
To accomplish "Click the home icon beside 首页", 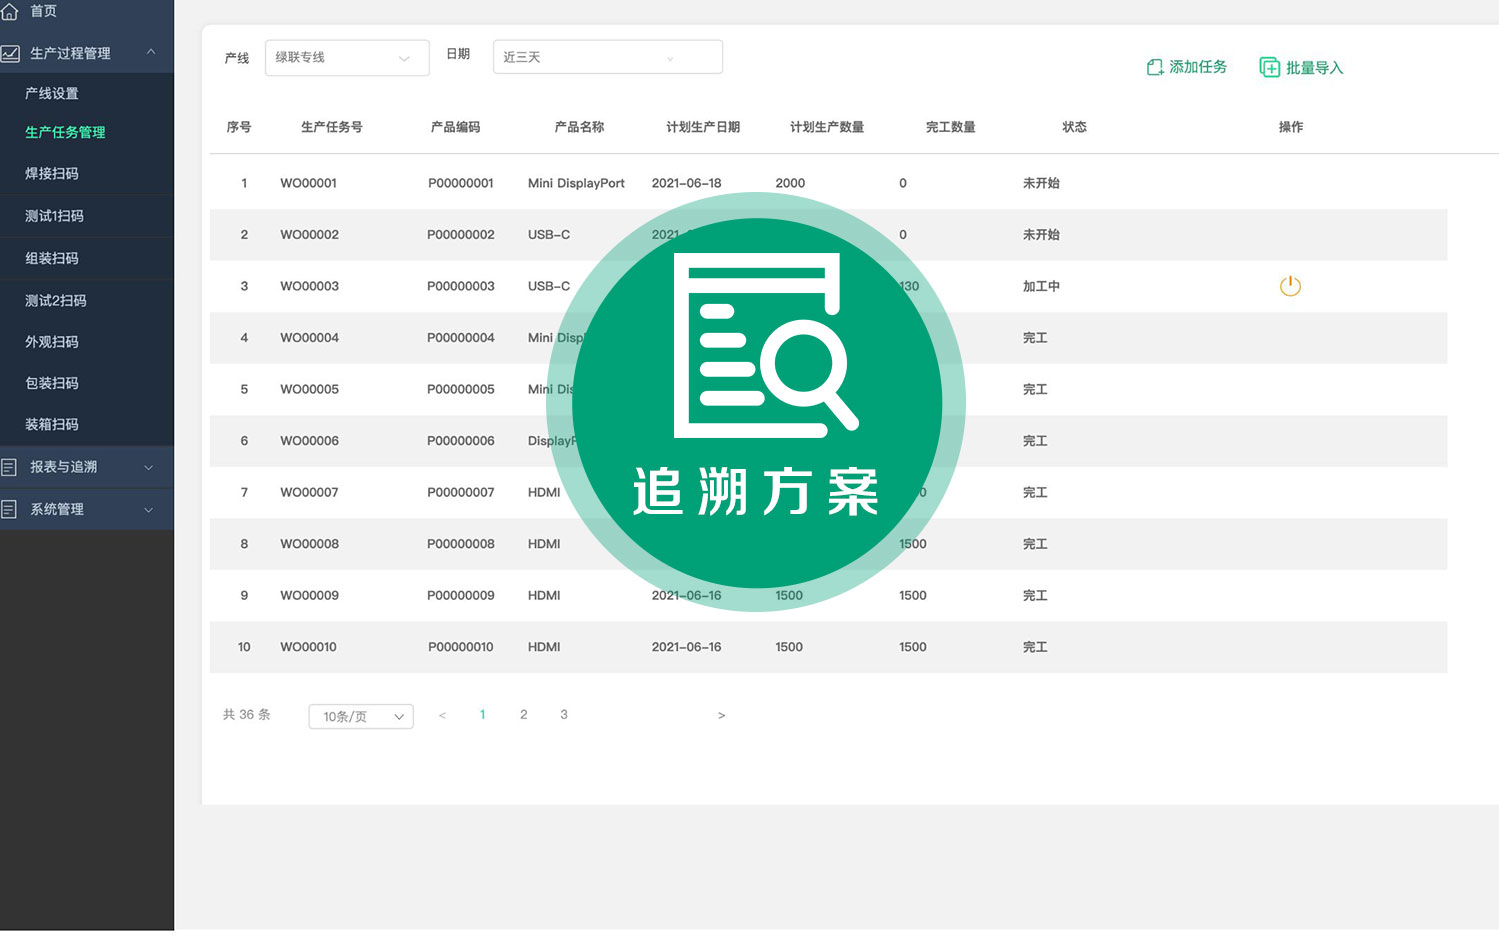I will (11, 11).
